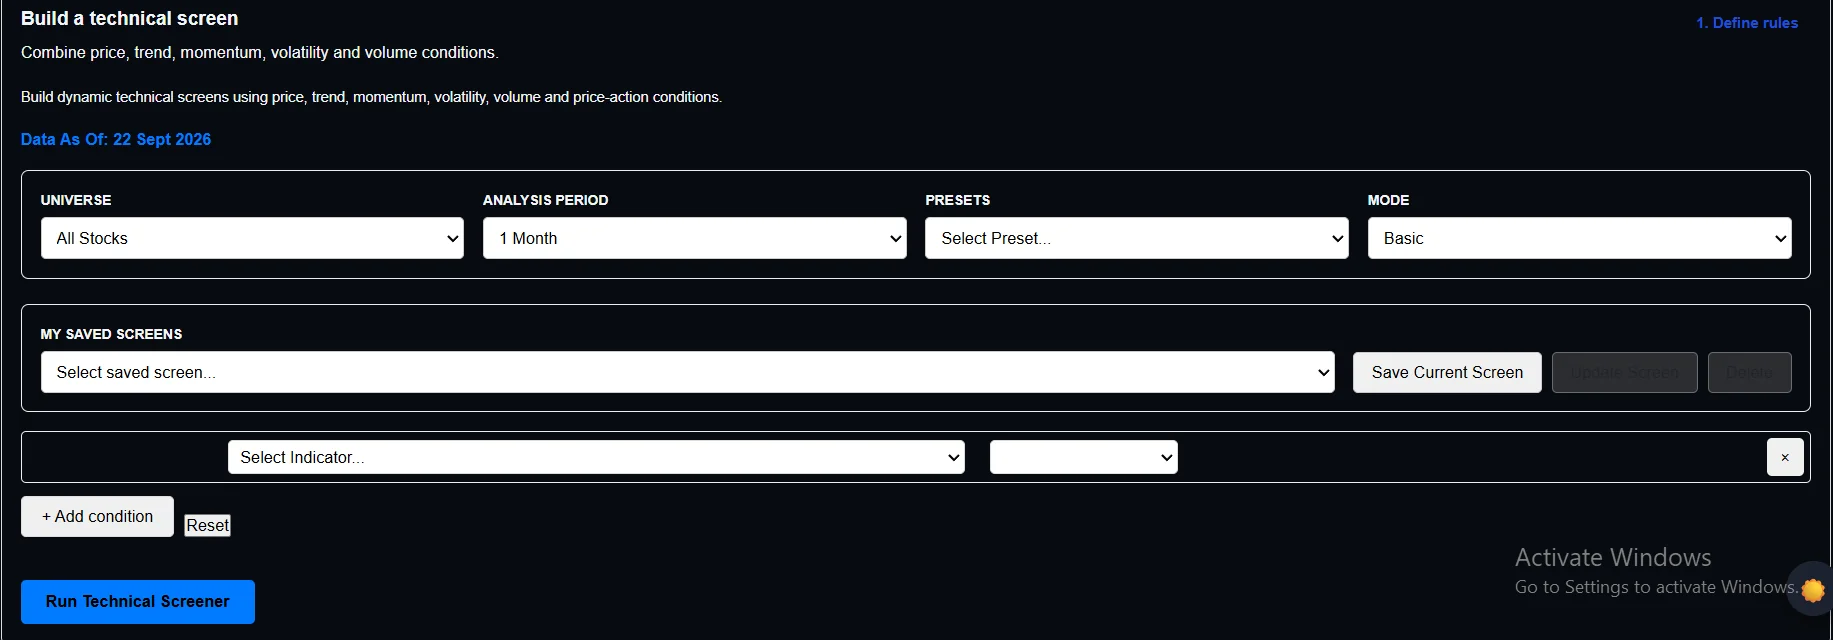Screen dimensions: 1833x640
Task: Expand the Select saved screen dropdown
Action: [x=688, y=372]
